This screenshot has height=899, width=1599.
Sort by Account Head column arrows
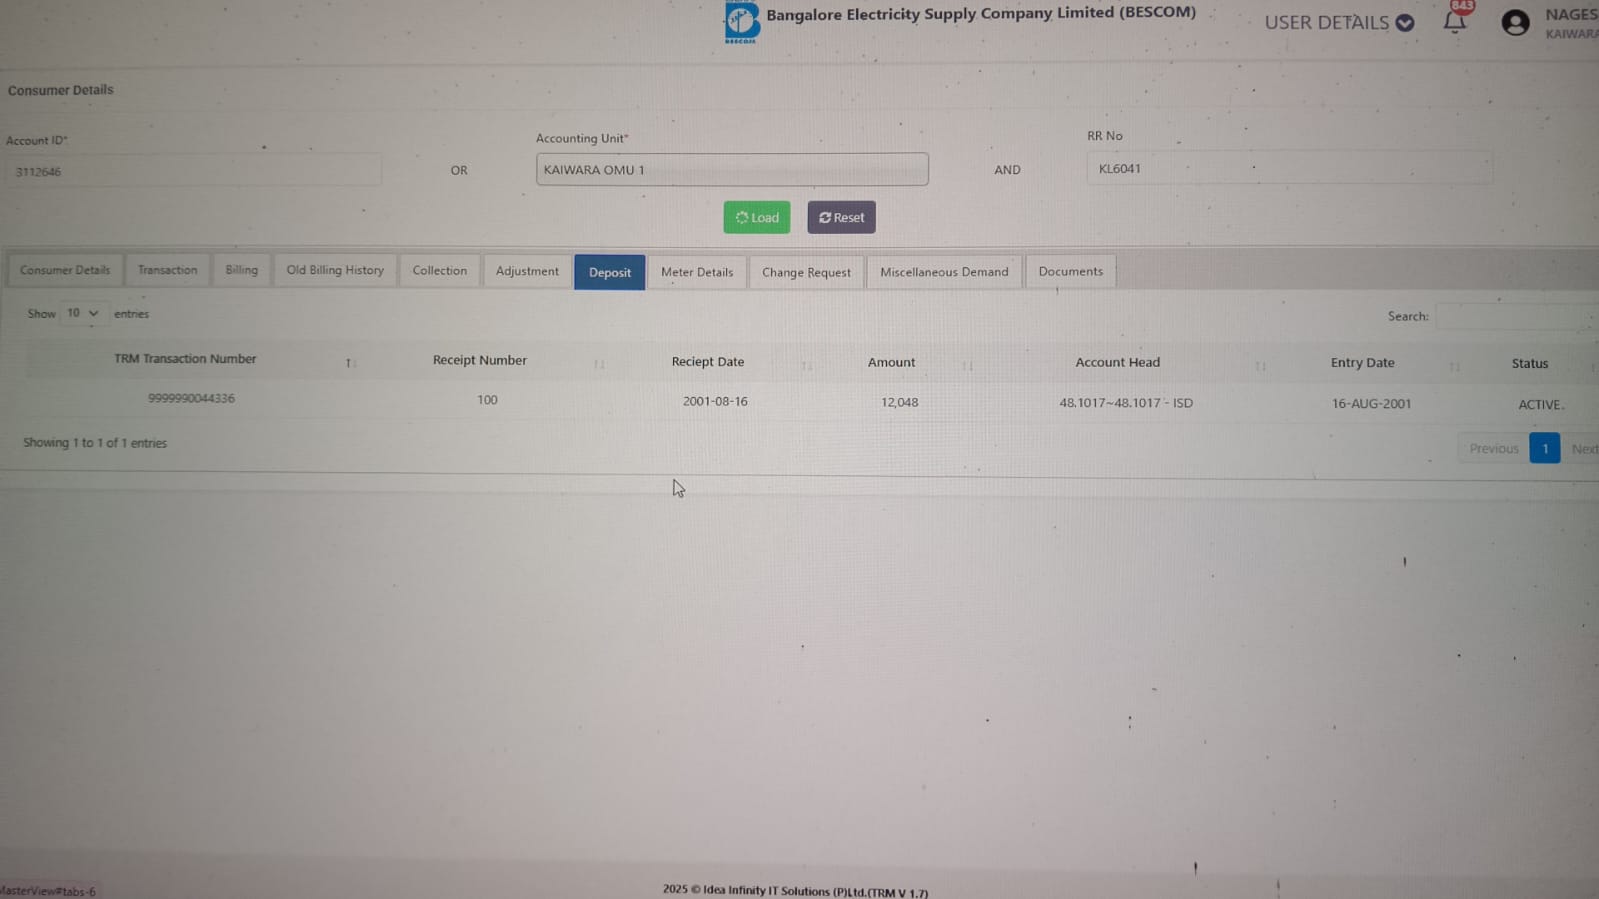pyautogui.click(x=1260, y=366)
